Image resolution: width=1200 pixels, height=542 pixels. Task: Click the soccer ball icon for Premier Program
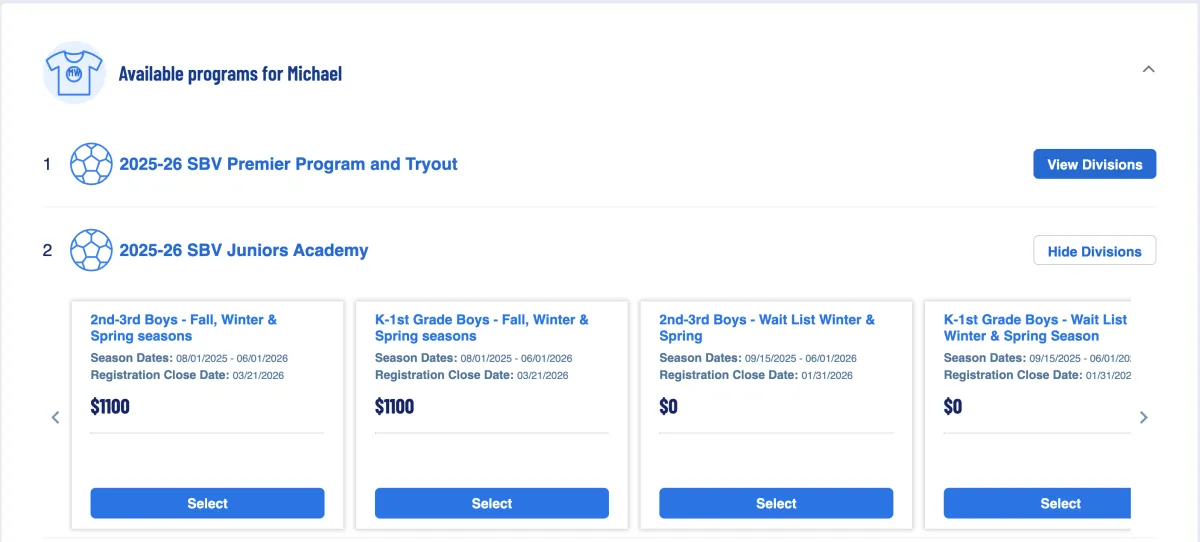pos(91,164)
